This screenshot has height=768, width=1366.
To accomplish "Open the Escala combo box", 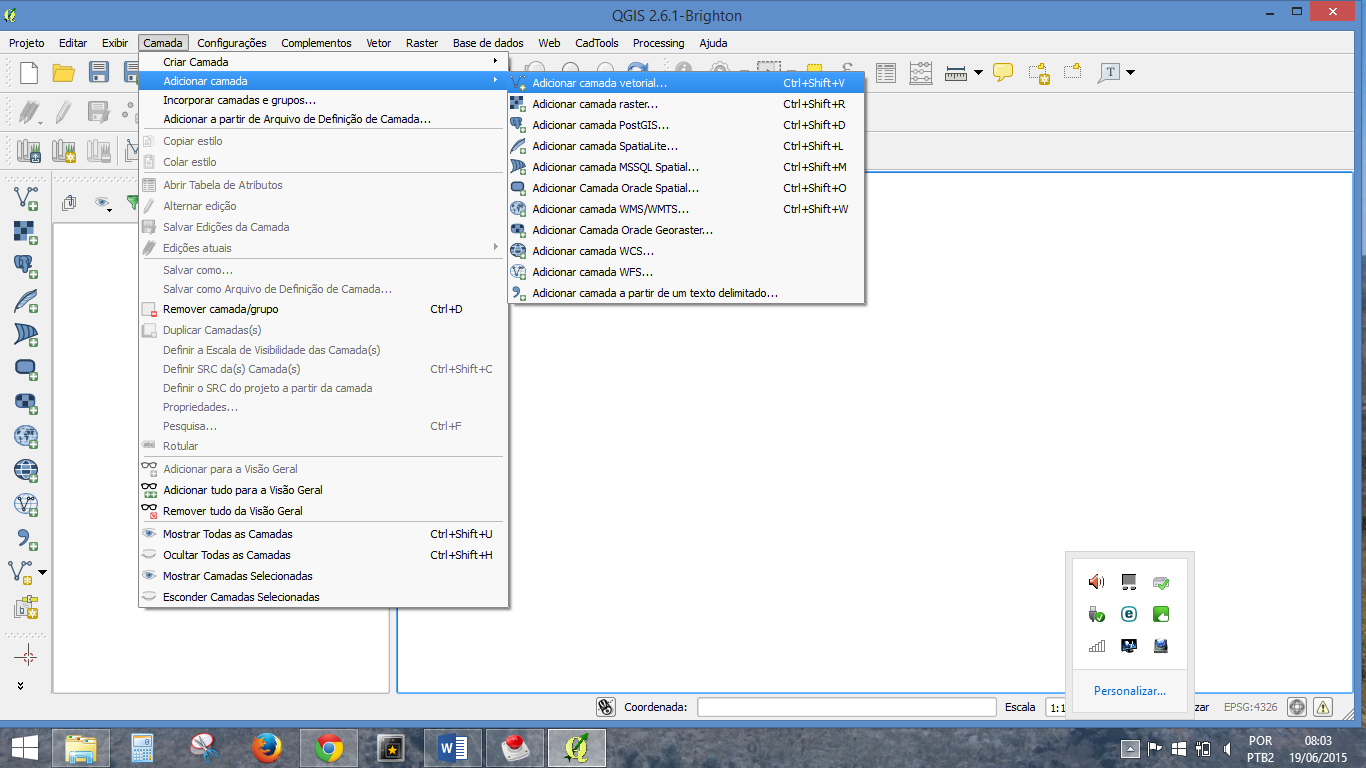I will [1055, 707].
